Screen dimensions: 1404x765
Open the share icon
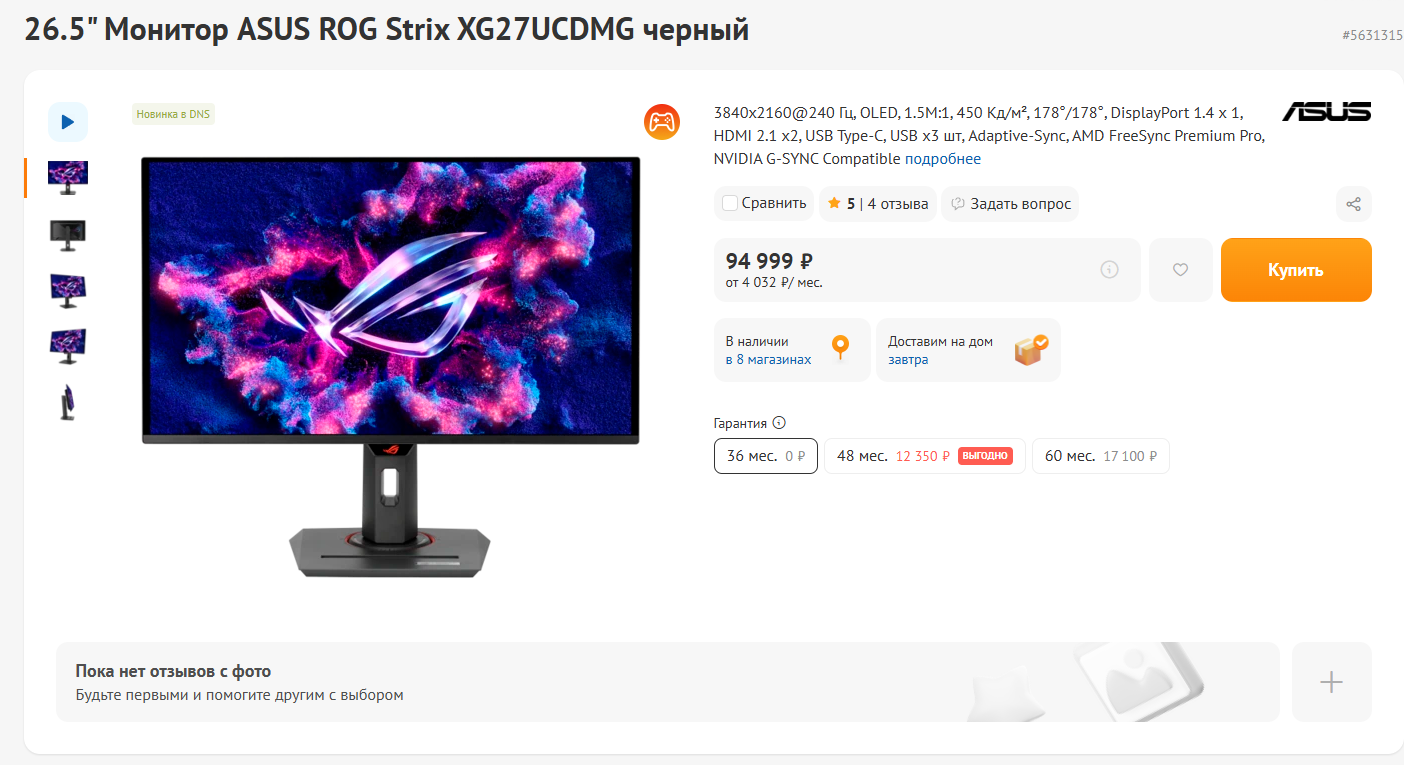[1354, 204]
